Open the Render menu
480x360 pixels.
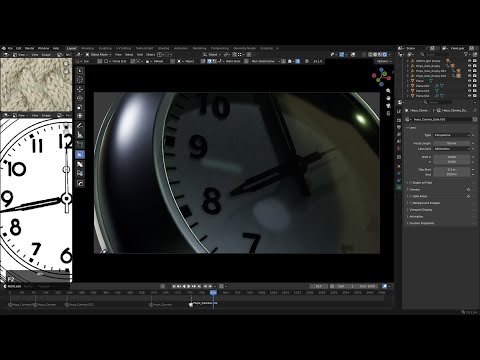(30, 48)
